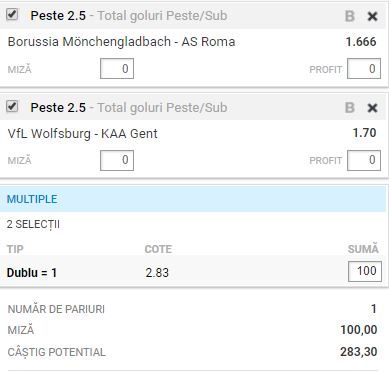Remove the VfL Wolfsburg selection with X
Image resolution: width=389 pixels, height=376 pixels.
coord(372,108)
